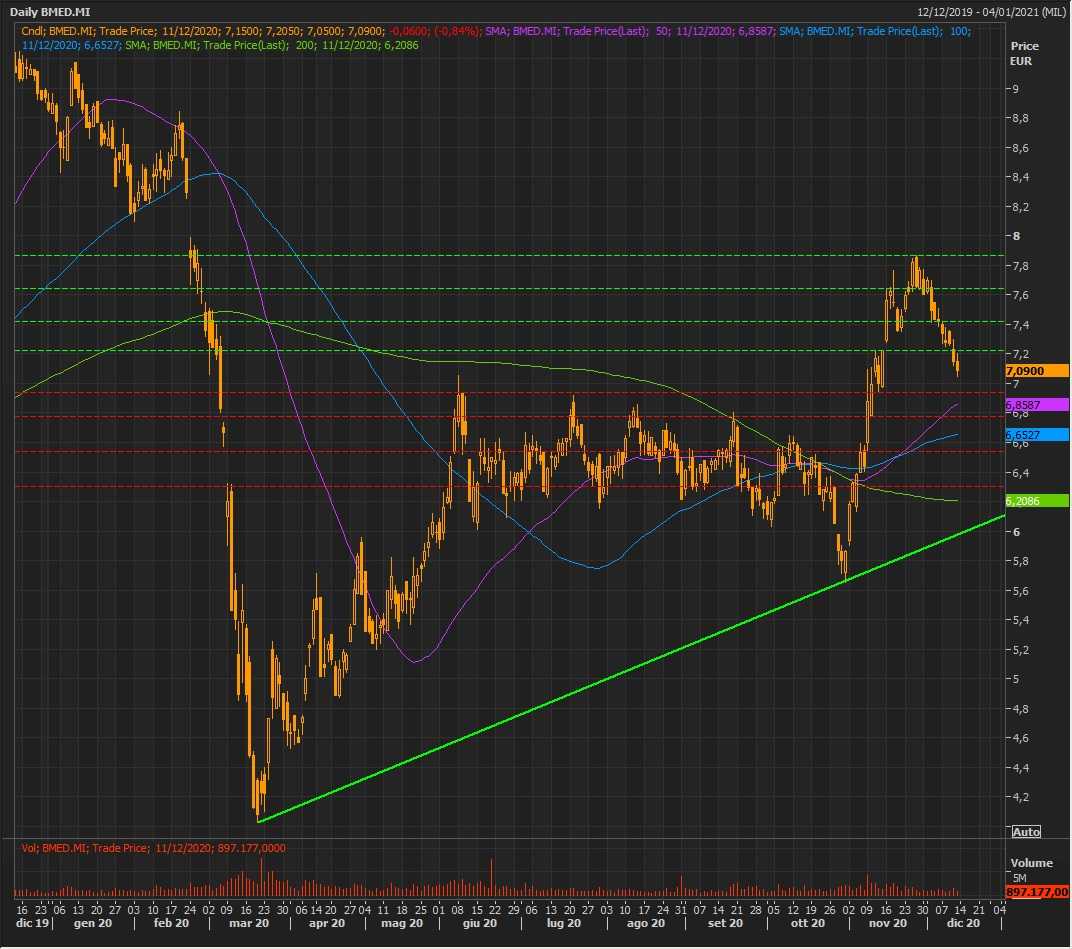Image resolution: width=1072 pixels, height=949 pixels.
Task: Click the nov 20 month label
Action: pos(887,924)
